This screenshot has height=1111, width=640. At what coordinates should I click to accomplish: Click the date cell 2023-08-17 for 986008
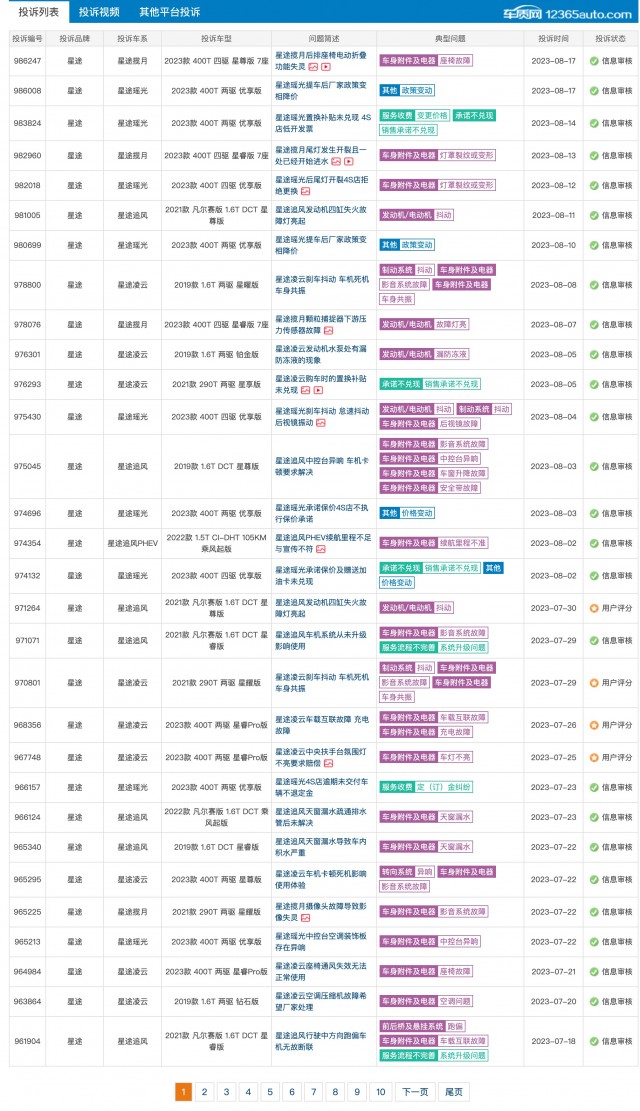pos(554,91)
